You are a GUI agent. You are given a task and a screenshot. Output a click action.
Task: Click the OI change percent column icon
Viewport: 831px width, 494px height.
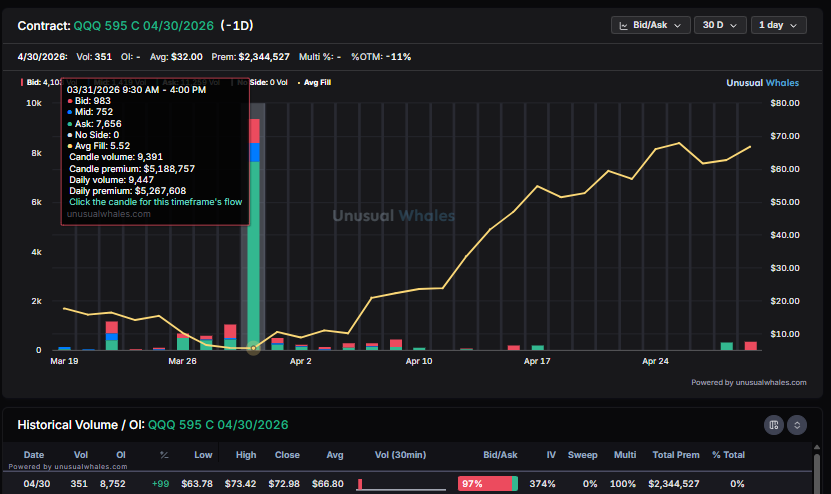(164, 455)
